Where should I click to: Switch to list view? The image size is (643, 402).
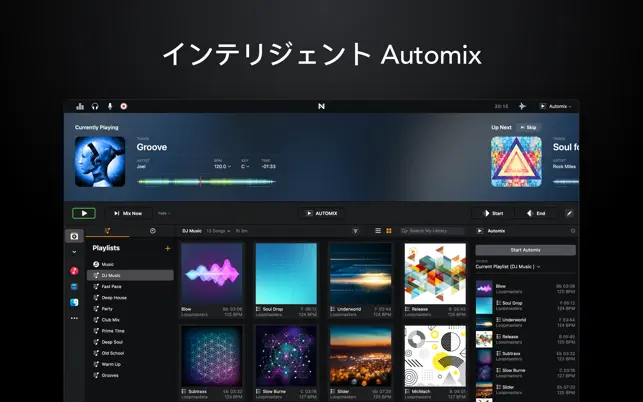click(378, 231)
